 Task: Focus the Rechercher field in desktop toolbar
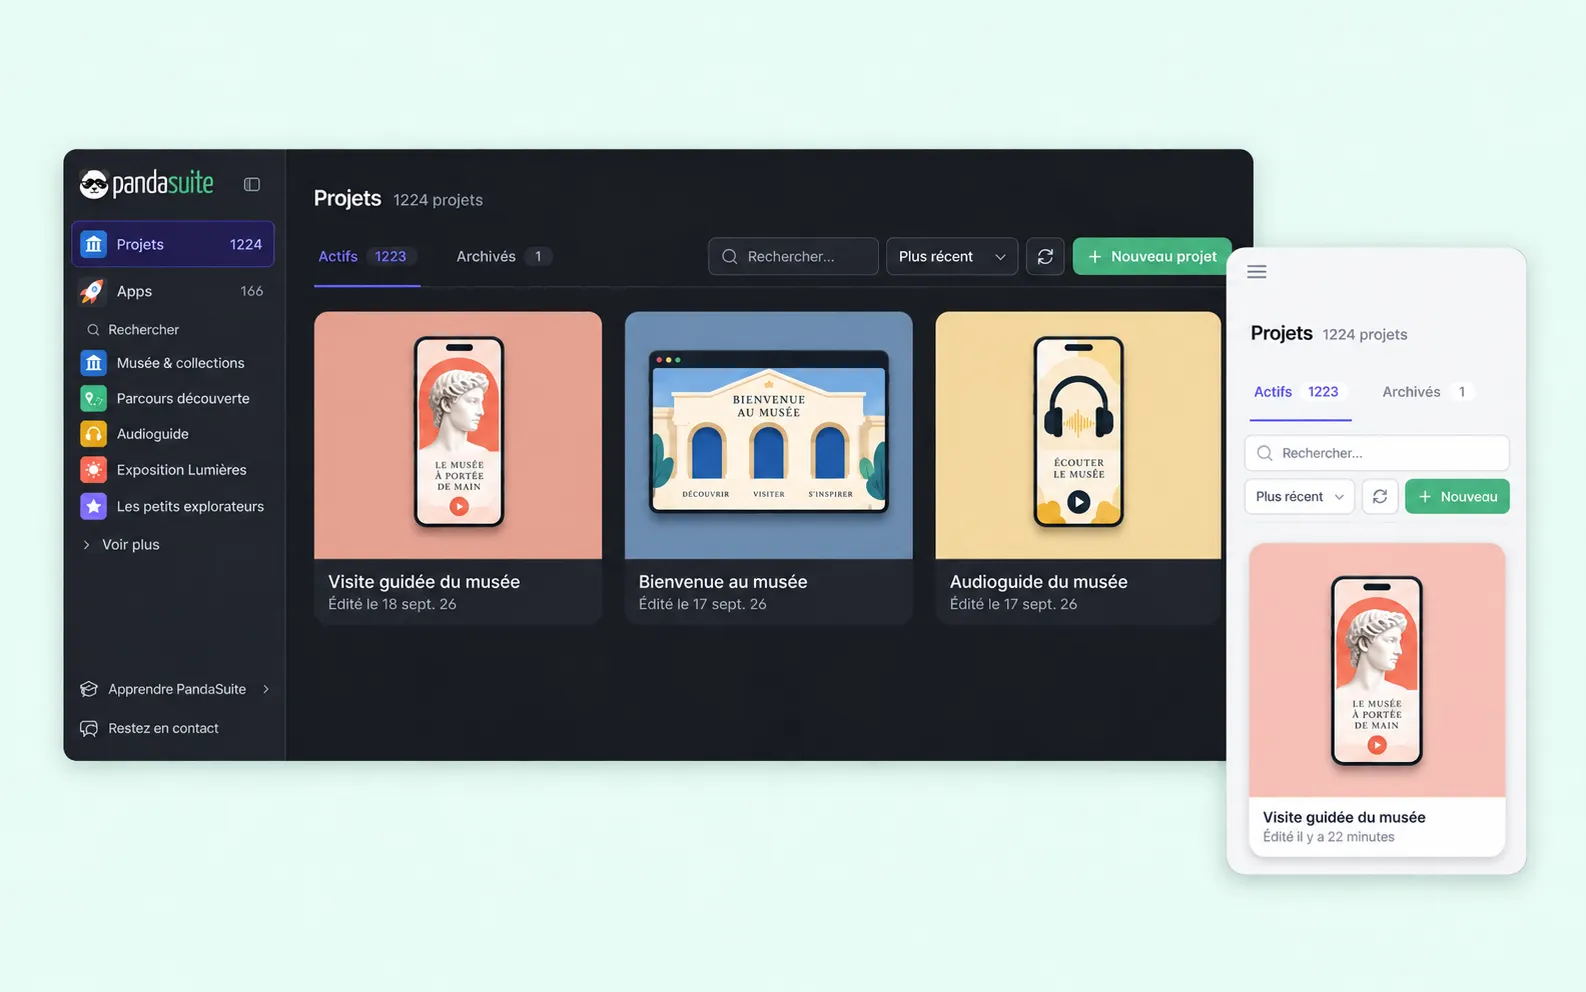point(793,257)
